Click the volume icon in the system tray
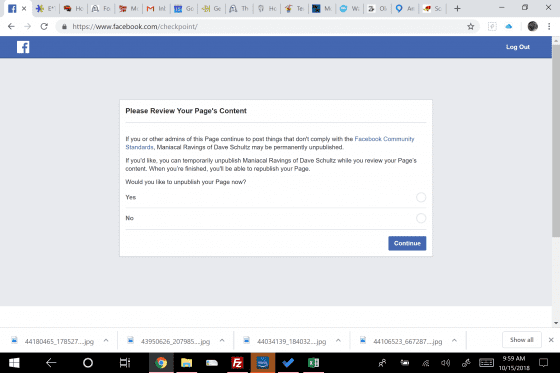The height and width of the screenshot is (373, 560). (x=445, y=363)
